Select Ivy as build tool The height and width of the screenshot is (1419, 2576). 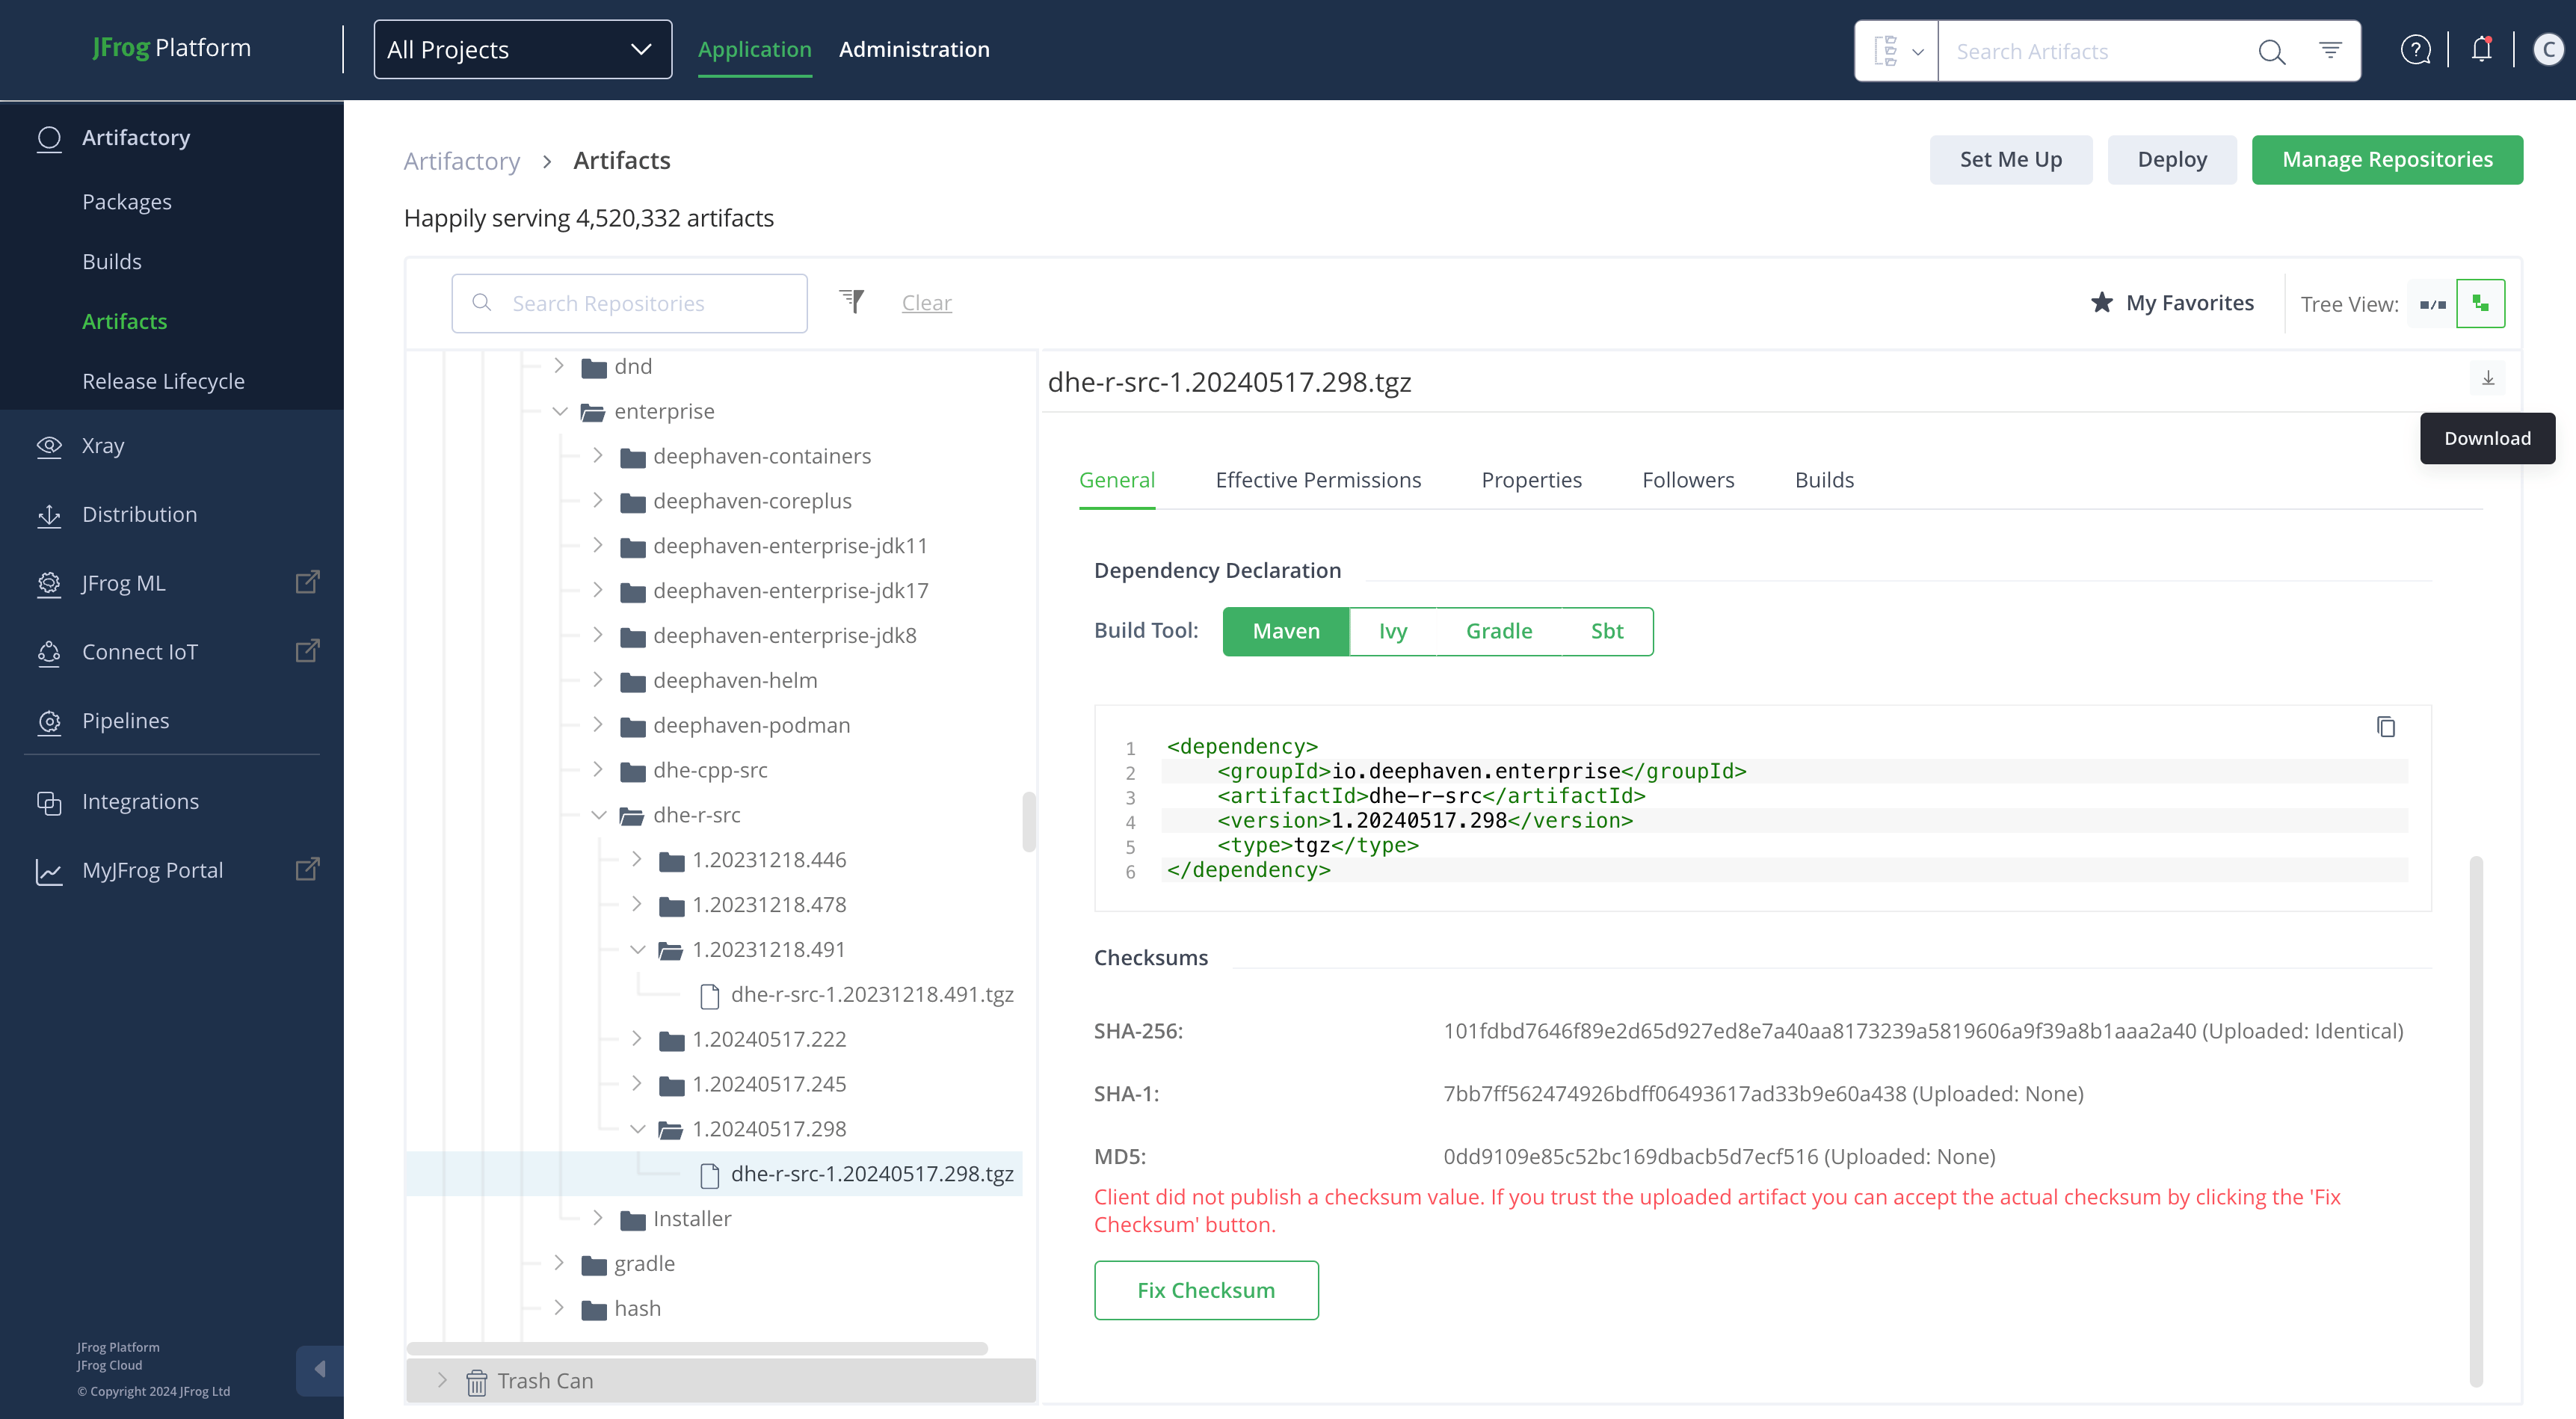pos(1392,631)
